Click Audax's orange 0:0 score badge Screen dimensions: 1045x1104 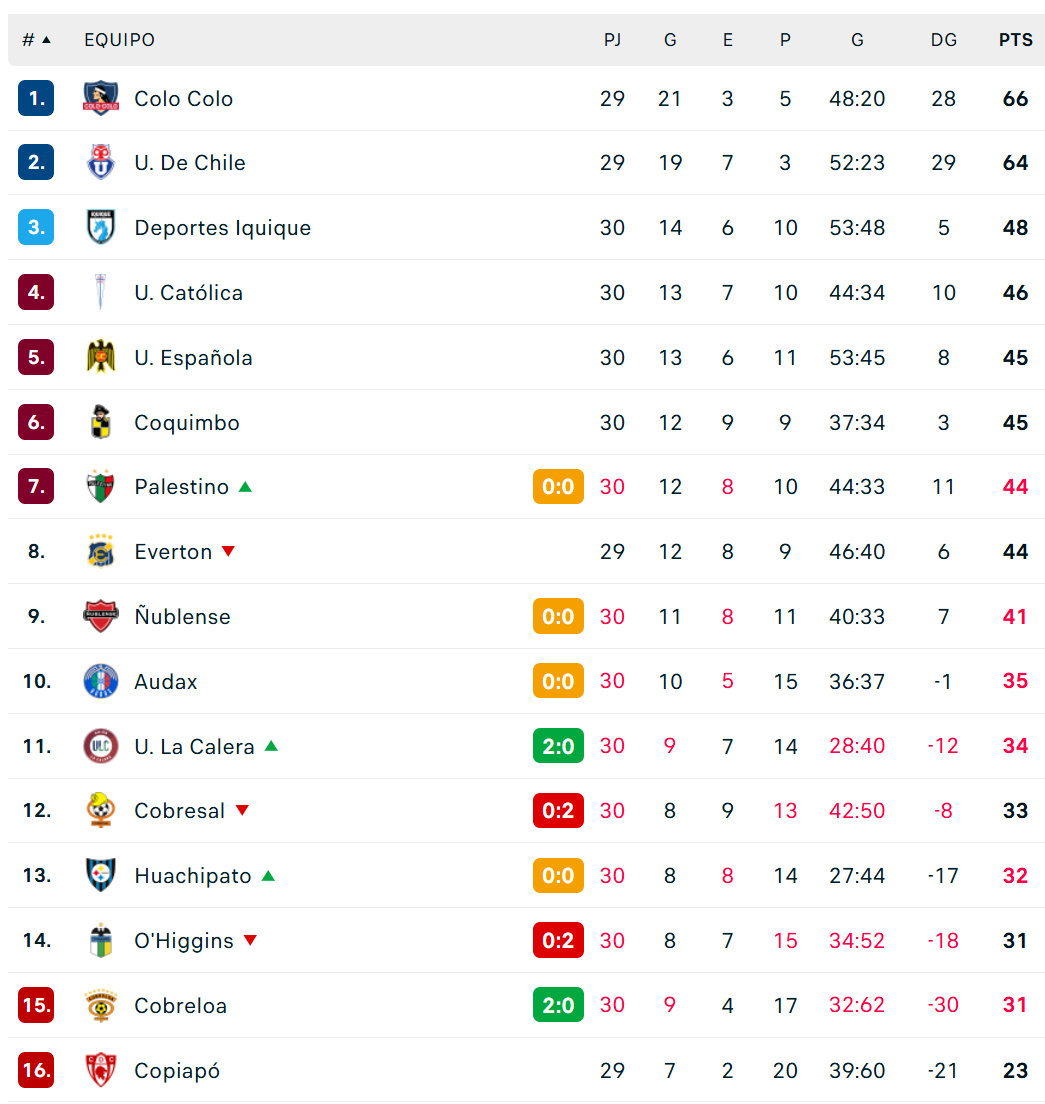(x=558, y=681)
